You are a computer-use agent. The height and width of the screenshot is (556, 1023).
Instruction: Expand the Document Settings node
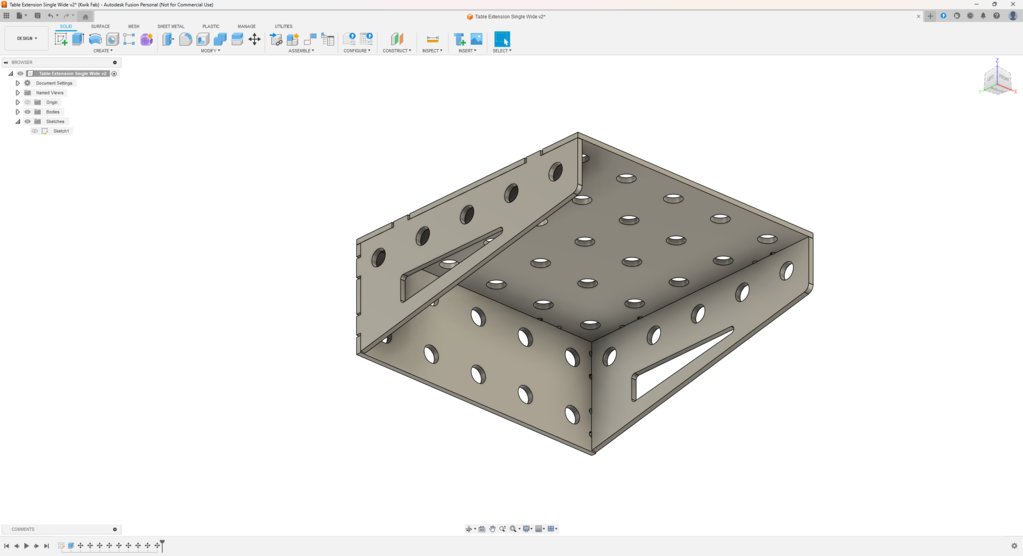(18, 83)
